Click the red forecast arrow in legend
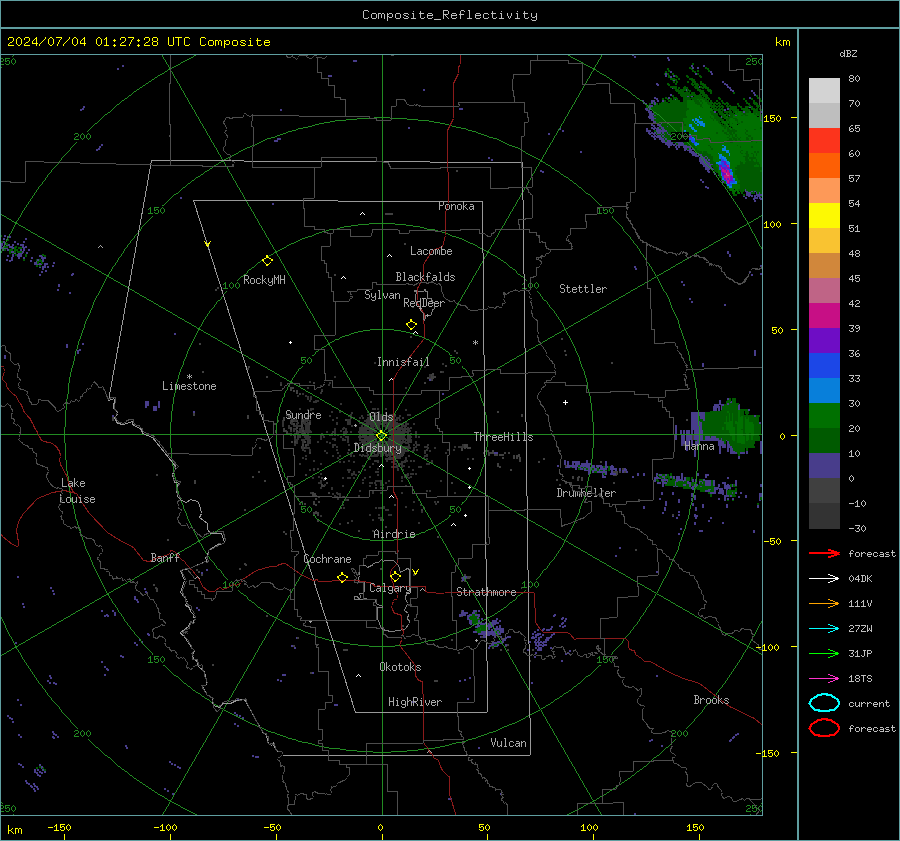Viewport: 900px width, 841px height. [824, 553]
